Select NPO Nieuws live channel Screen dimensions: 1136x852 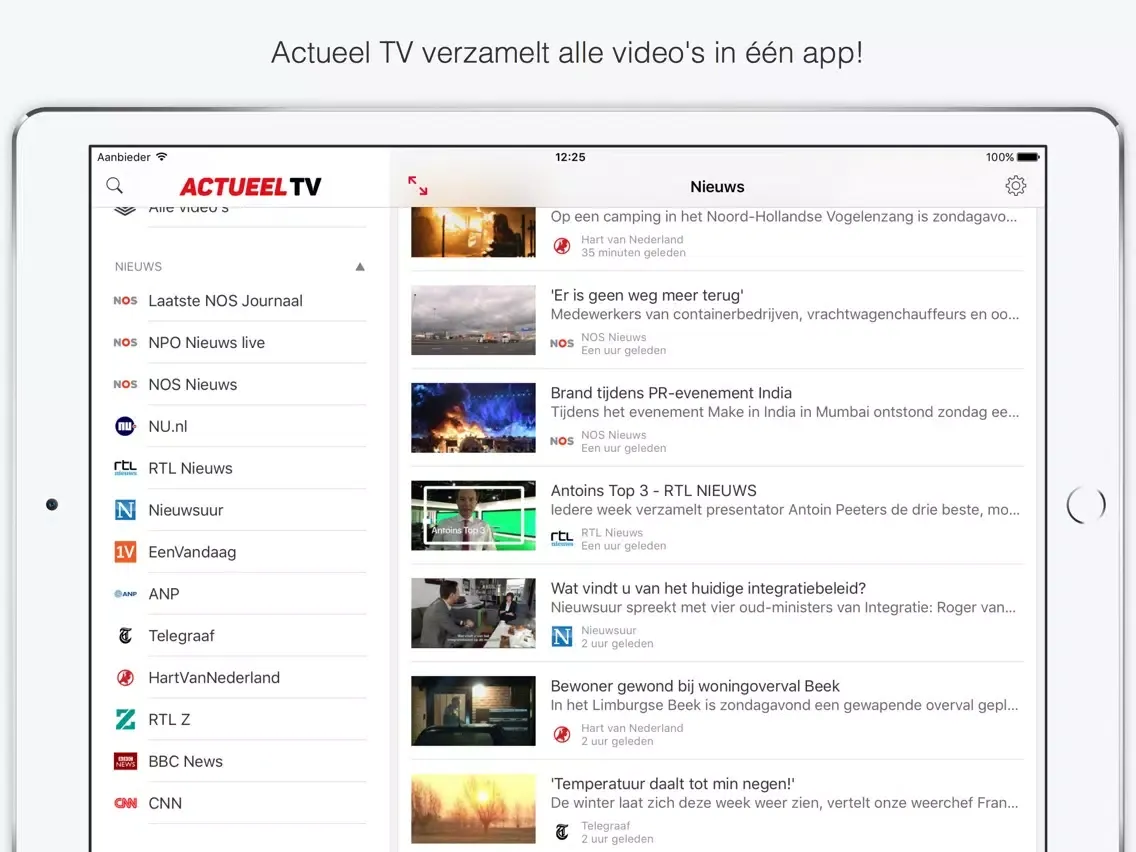tap(206, 343)
